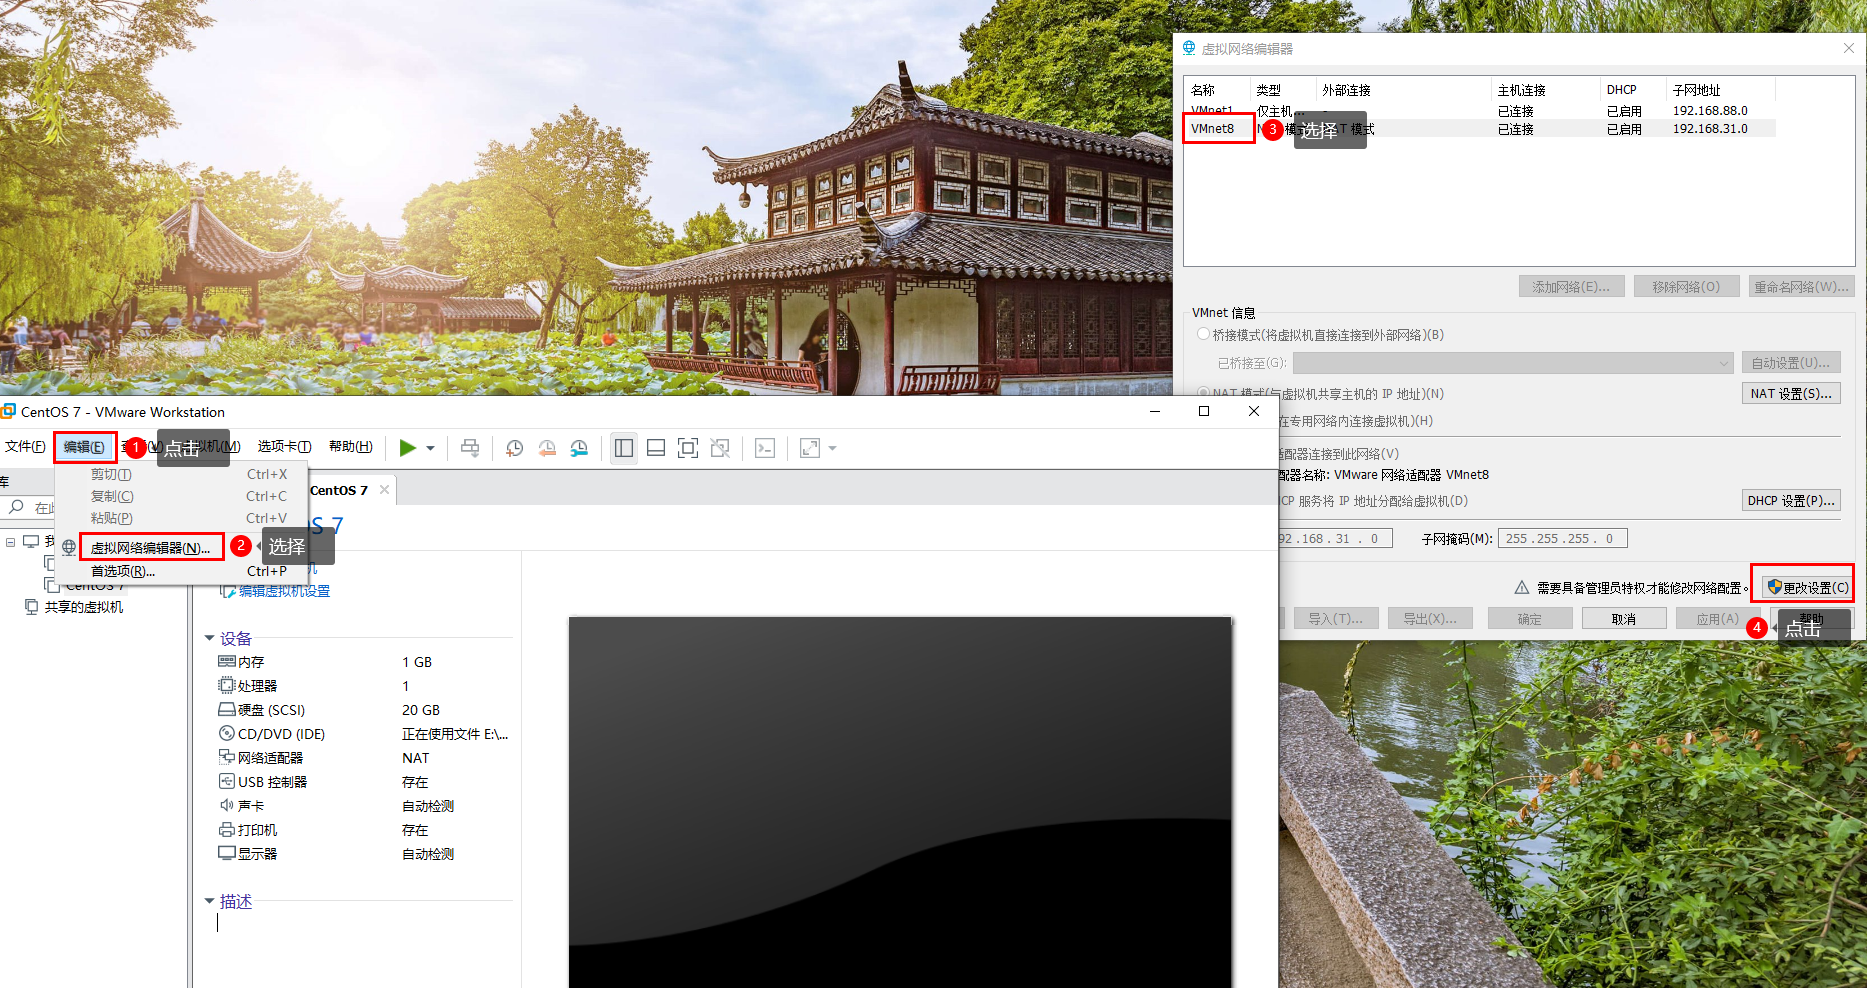Collapse the 设备 section

(x=209, y=638)
